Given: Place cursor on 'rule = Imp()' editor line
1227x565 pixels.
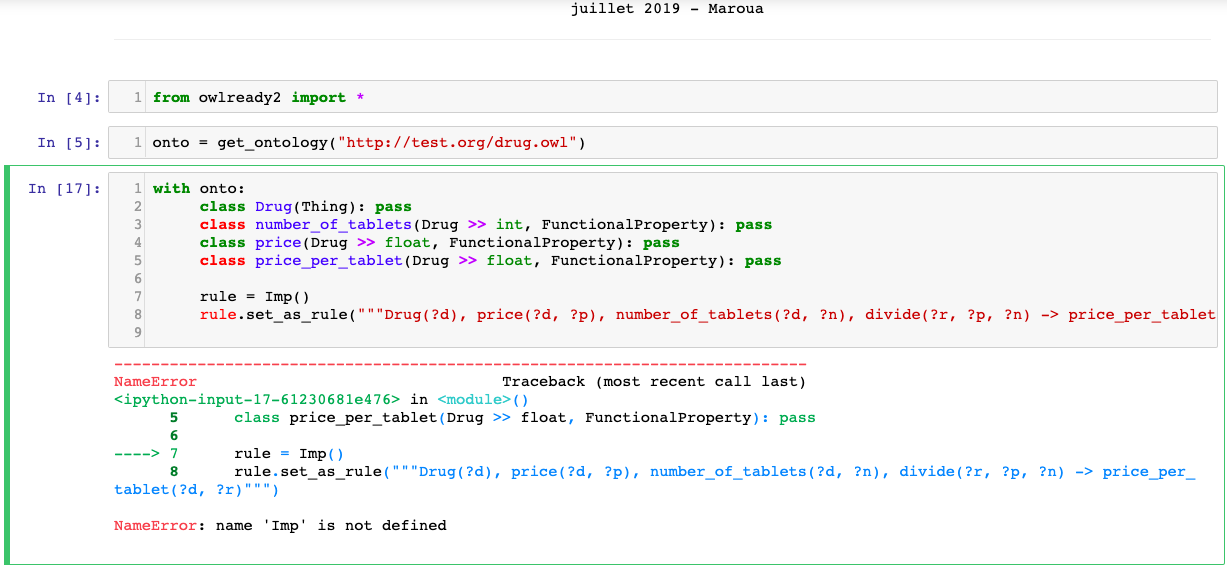Looking at the screenshot, I should point(255,297).
